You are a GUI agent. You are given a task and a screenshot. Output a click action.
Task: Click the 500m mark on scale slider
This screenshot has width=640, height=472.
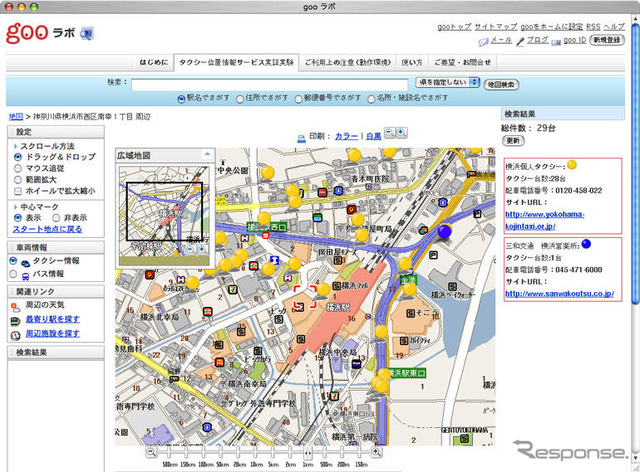tap(325, 452)
